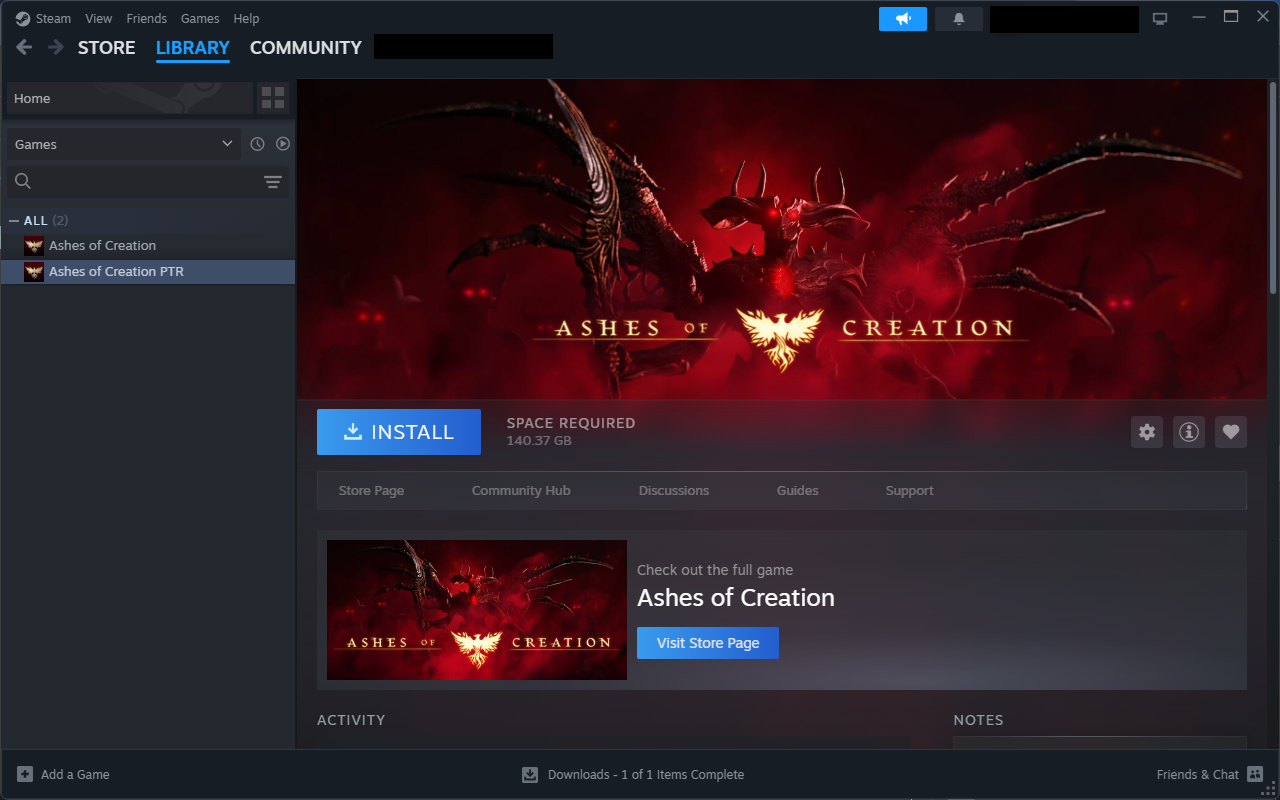Image resolution: width=1280 pixels, height=800 pixels.
Task: Show ready to play games icon
Action: [x=283, y=144]
